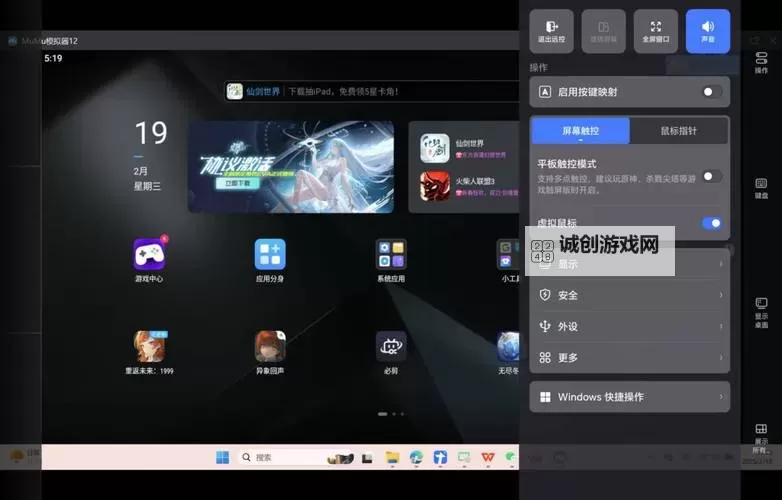This screenshot has height=500, width=782.
Task: Open 全屏窗口 fullscreen window tile
Action: [656, 31]
